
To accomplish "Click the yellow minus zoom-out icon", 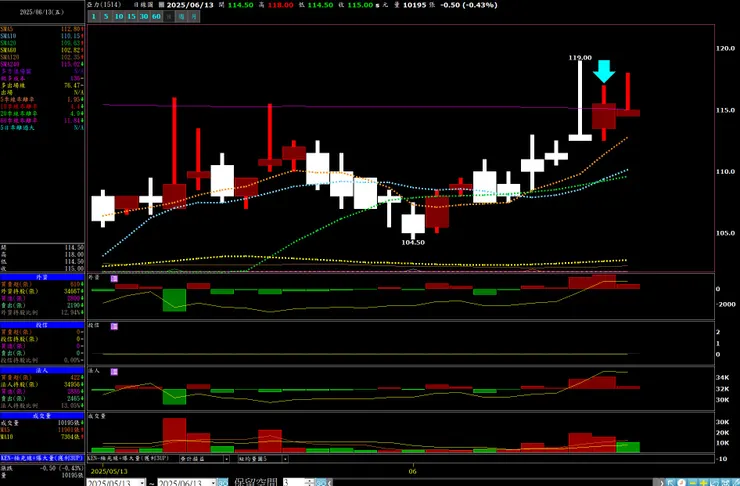I will (693, 483).
